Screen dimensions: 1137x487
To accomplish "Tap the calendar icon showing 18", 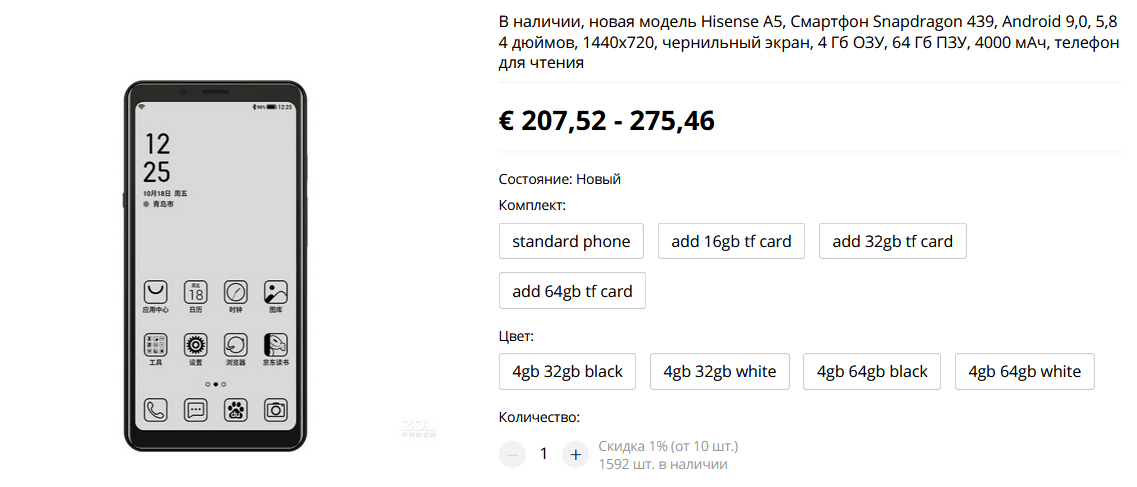I will 195,292.
